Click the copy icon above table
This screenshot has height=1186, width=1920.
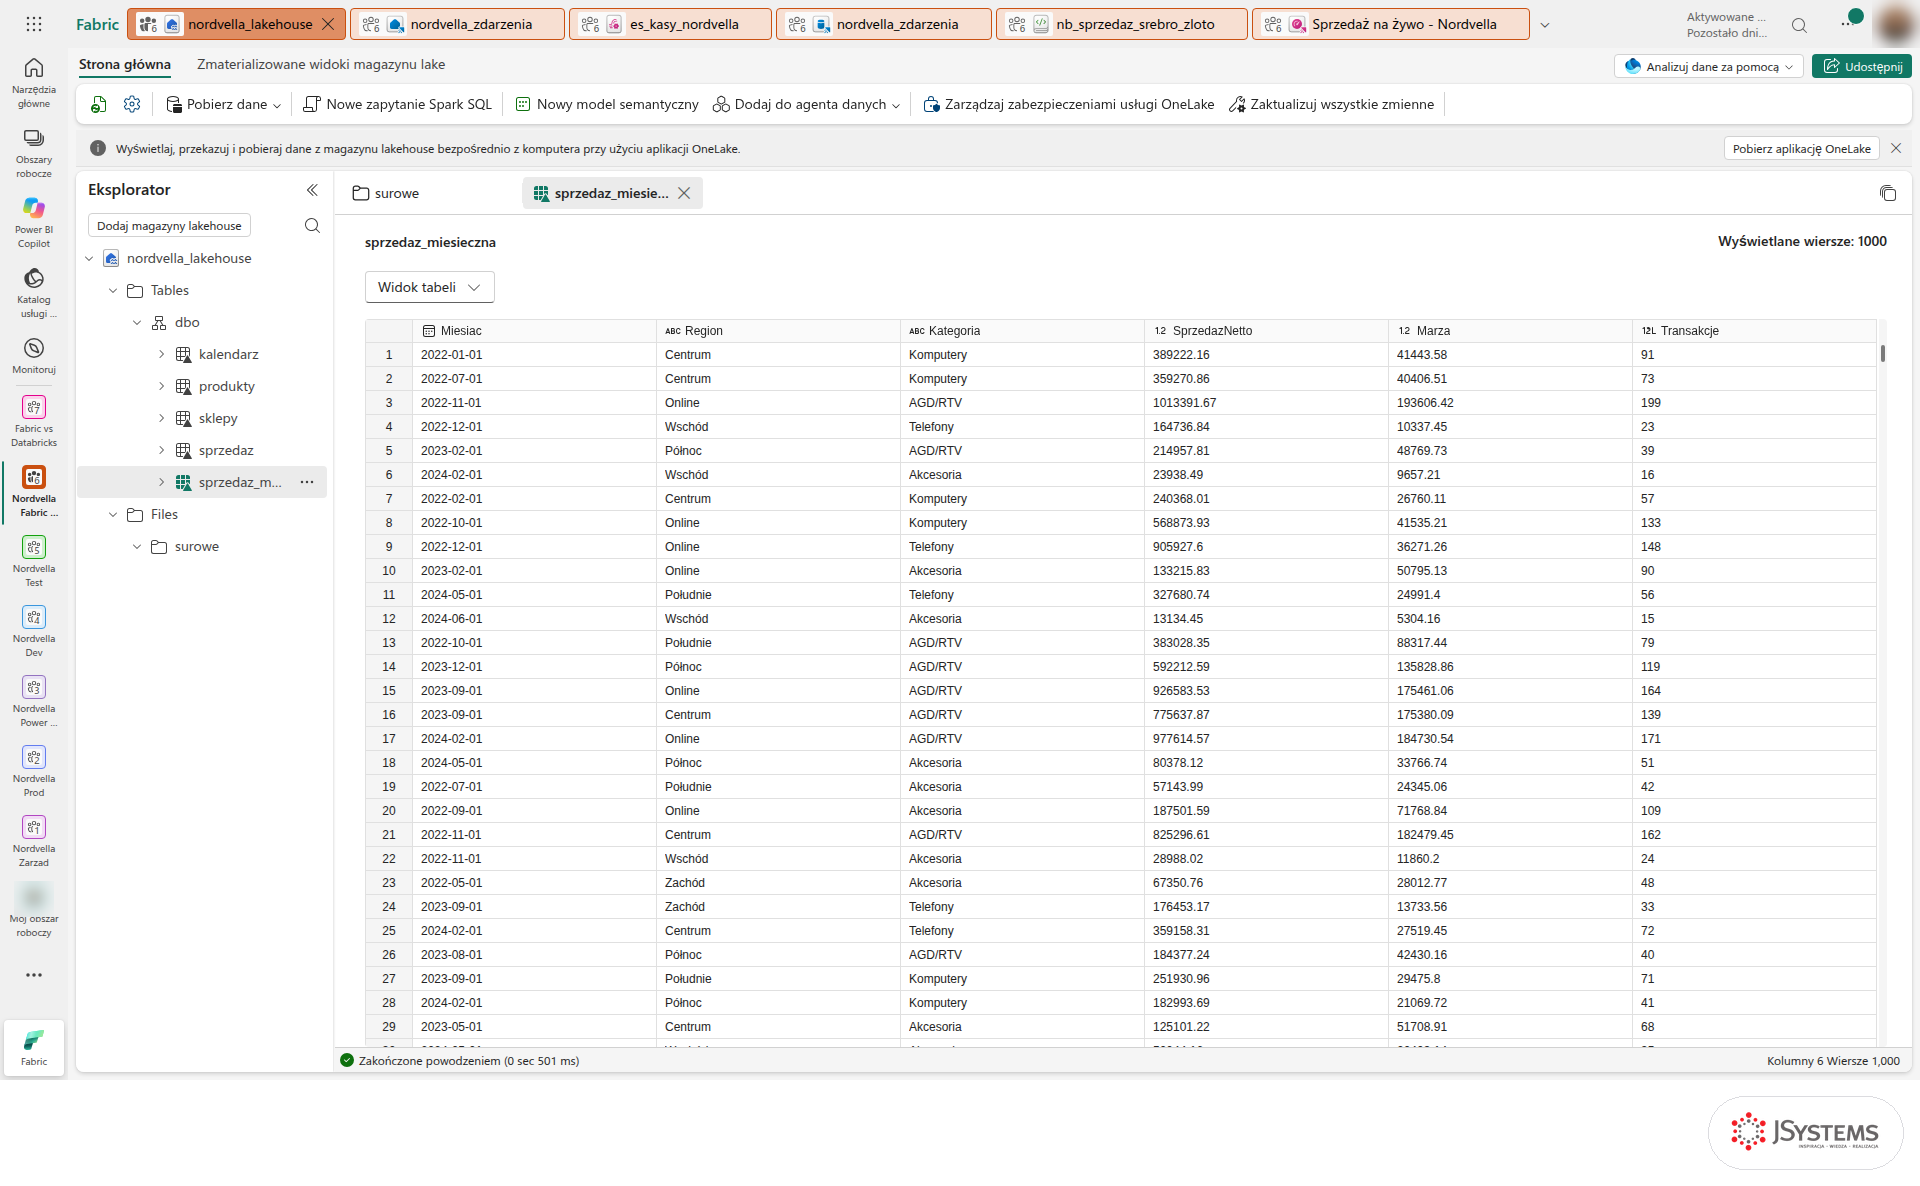[1888, 194]
